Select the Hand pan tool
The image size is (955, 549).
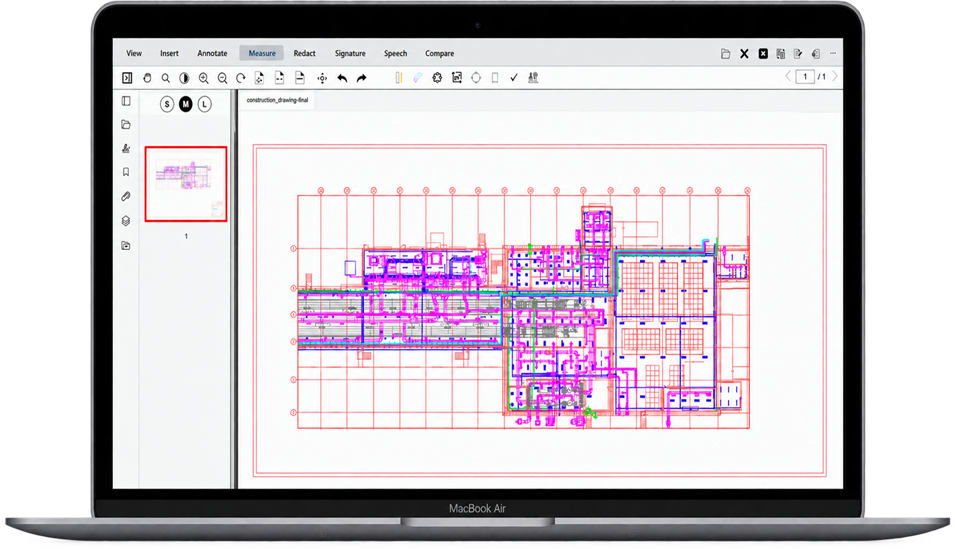point(147,78)
